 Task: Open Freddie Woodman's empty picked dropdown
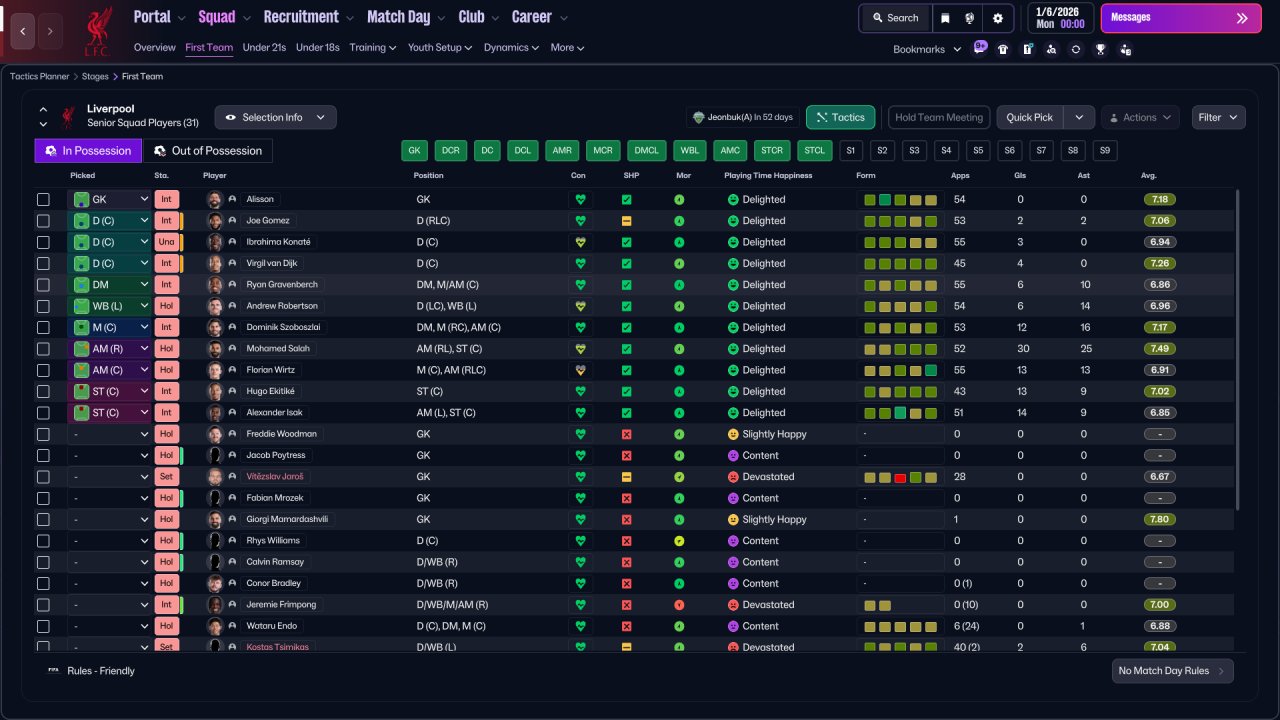tap(110, 434)
